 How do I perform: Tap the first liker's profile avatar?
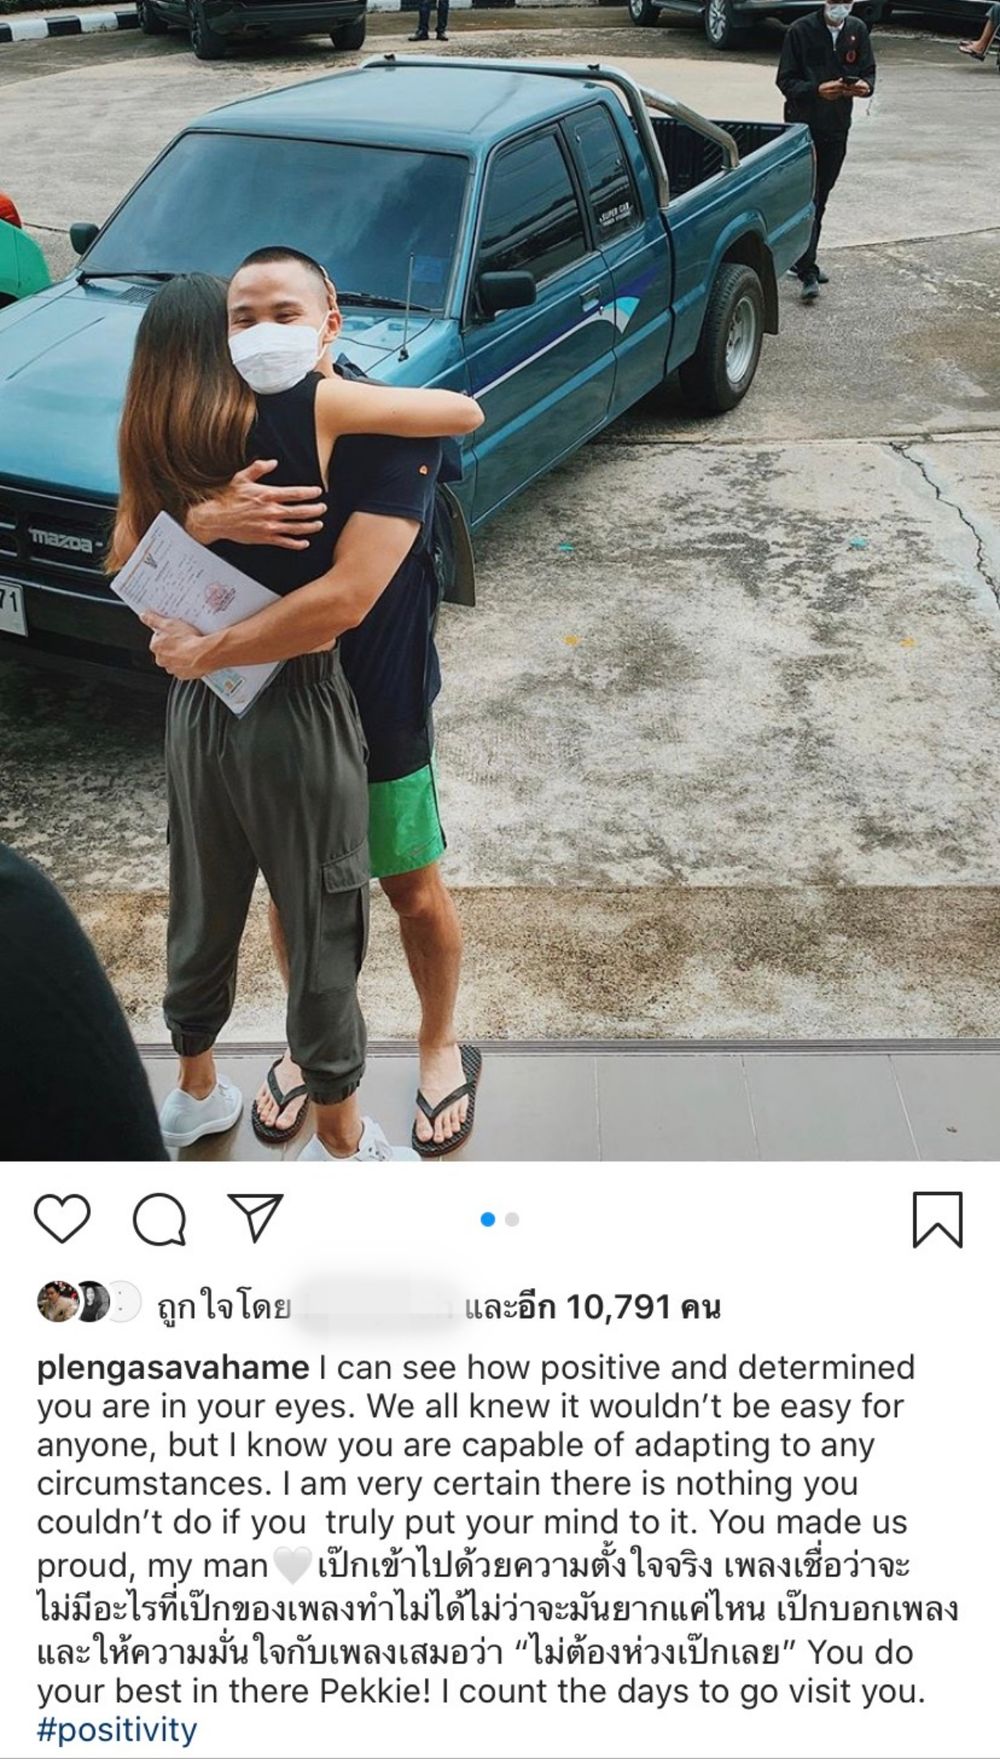[x=57, y=1301]
